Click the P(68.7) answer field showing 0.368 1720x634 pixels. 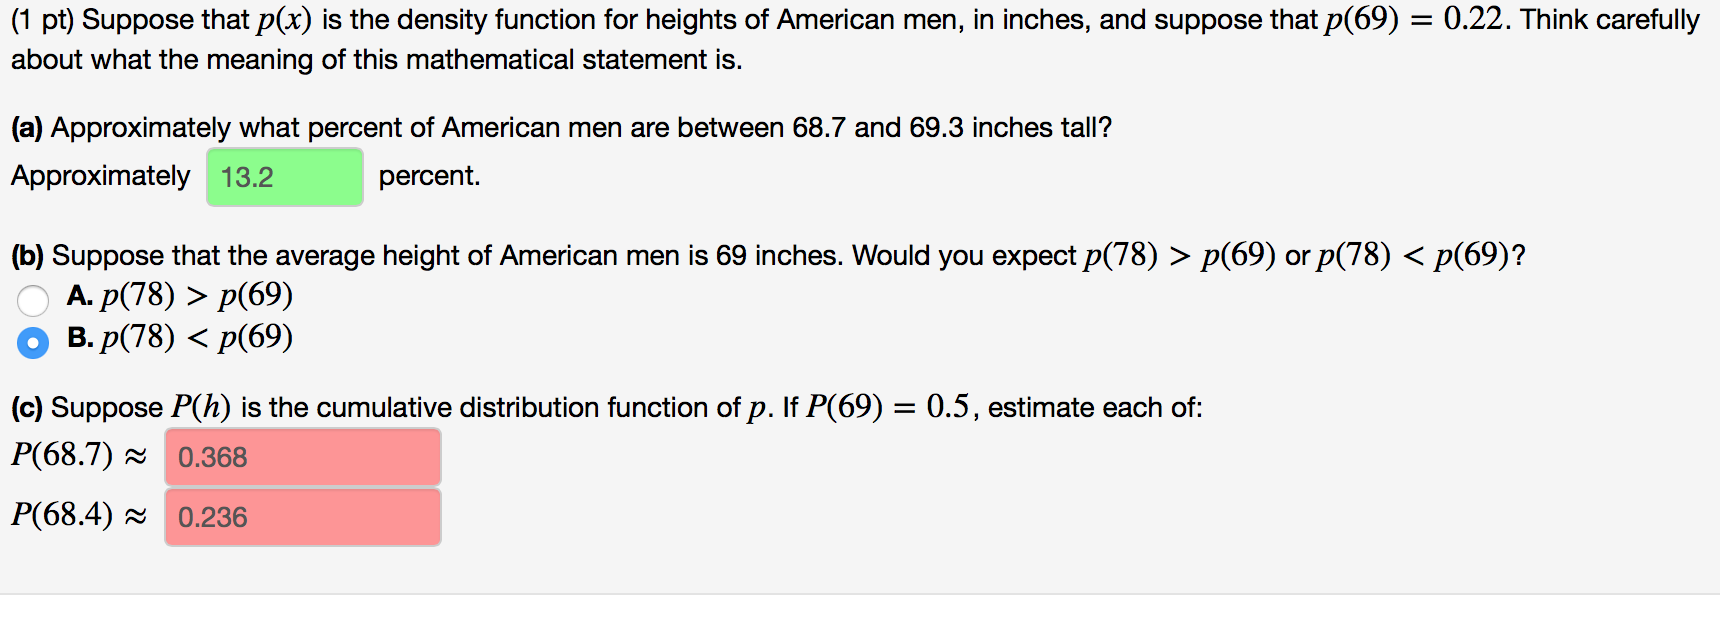point(303,457)
